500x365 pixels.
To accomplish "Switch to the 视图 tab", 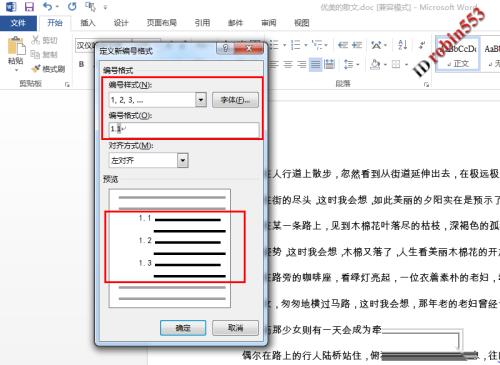I will coord(301,23).
